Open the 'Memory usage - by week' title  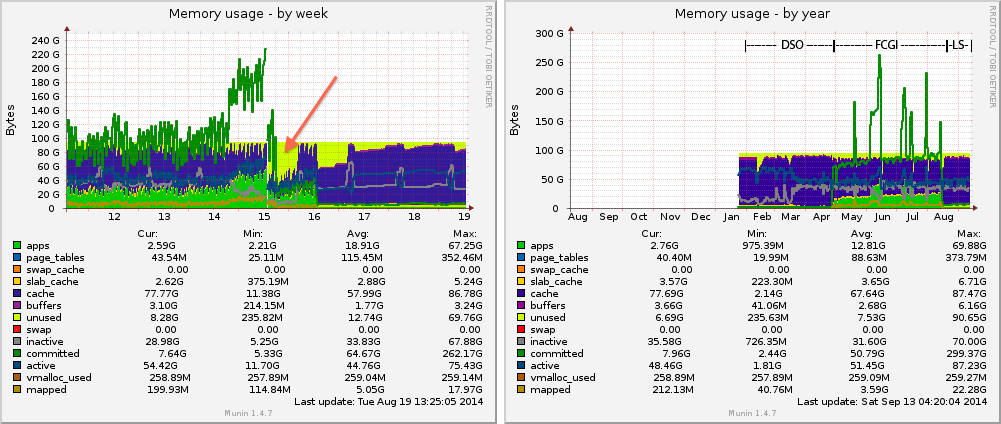coord(248,13)
